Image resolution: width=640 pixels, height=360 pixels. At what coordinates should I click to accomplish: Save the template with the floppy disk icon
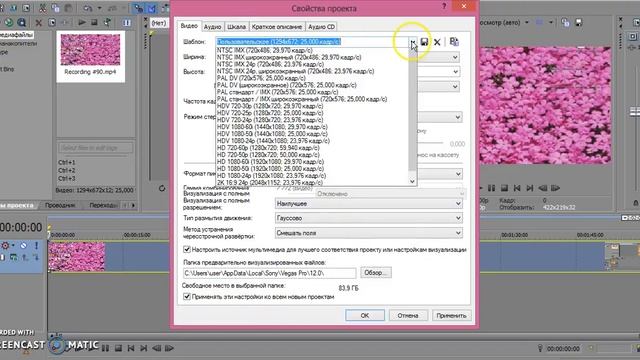[424, 42]
